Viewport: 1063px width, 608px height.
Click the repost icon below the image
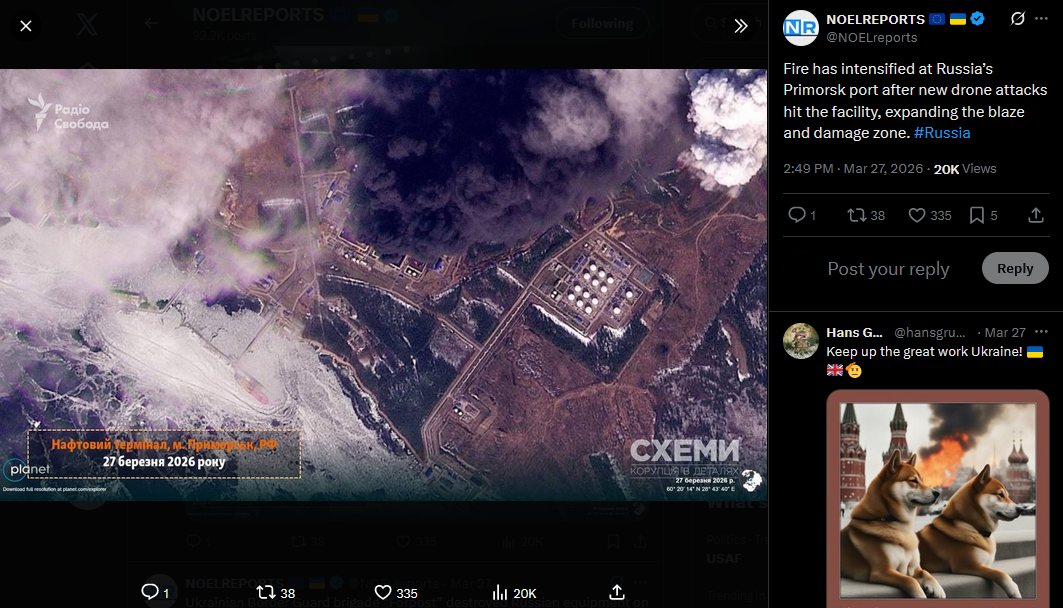266,592
